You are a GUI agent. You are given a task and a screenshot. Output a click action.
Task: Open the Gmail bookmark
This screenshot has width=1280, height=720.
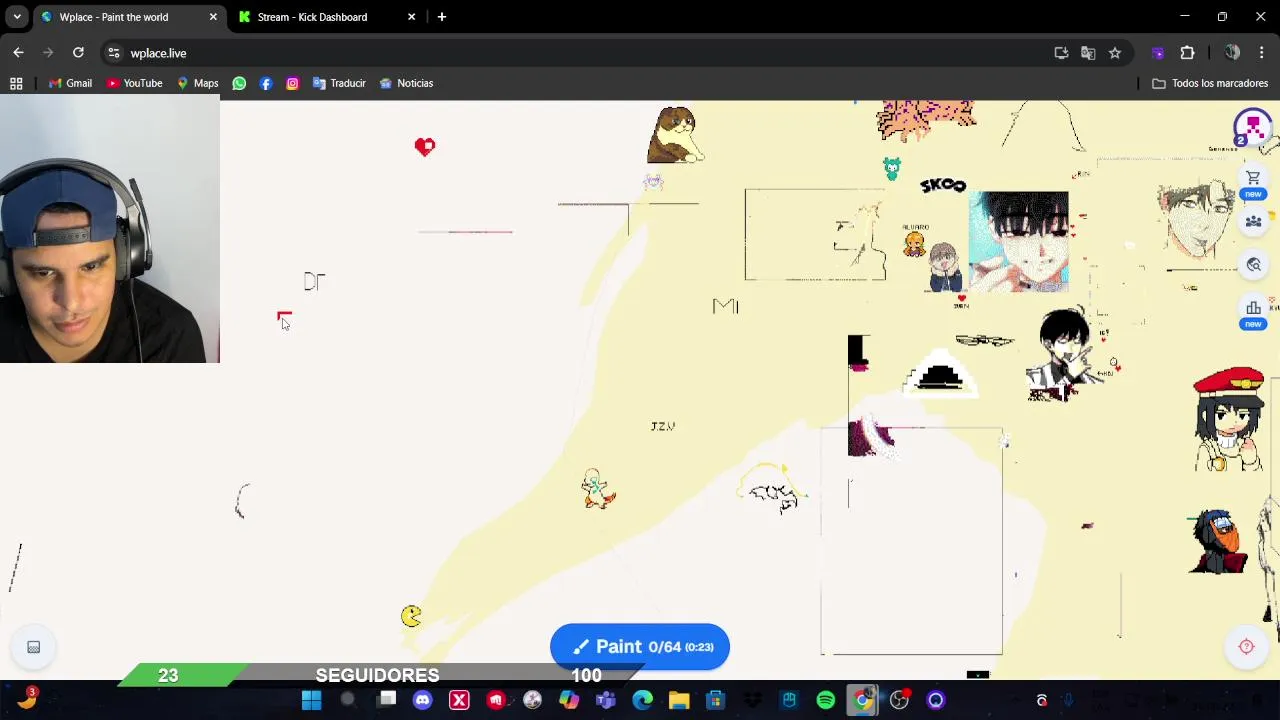[x=70, y=83]
